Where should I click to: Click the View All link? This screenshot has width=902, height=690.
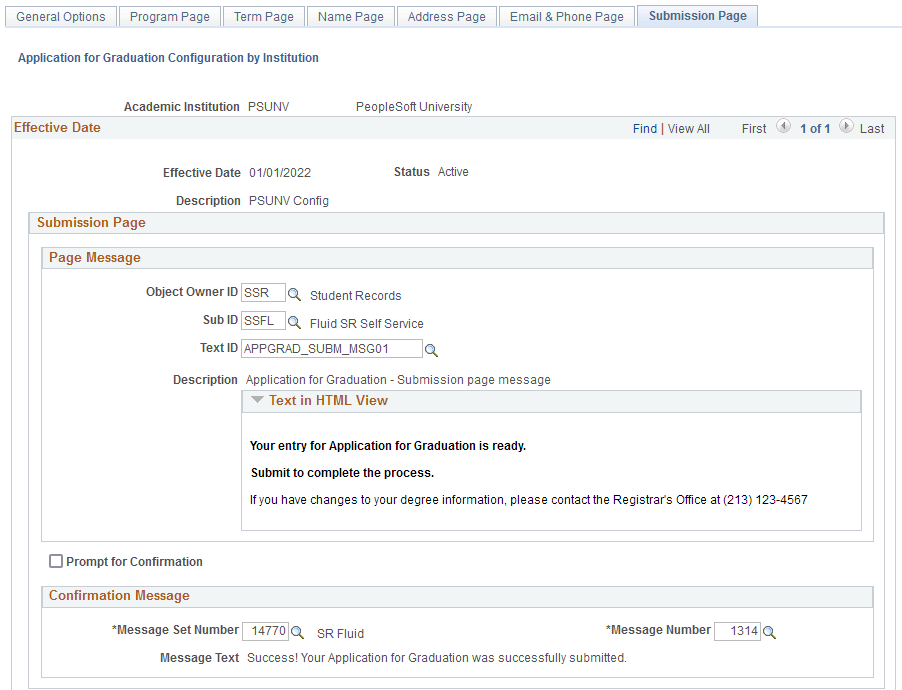[689, 129]
